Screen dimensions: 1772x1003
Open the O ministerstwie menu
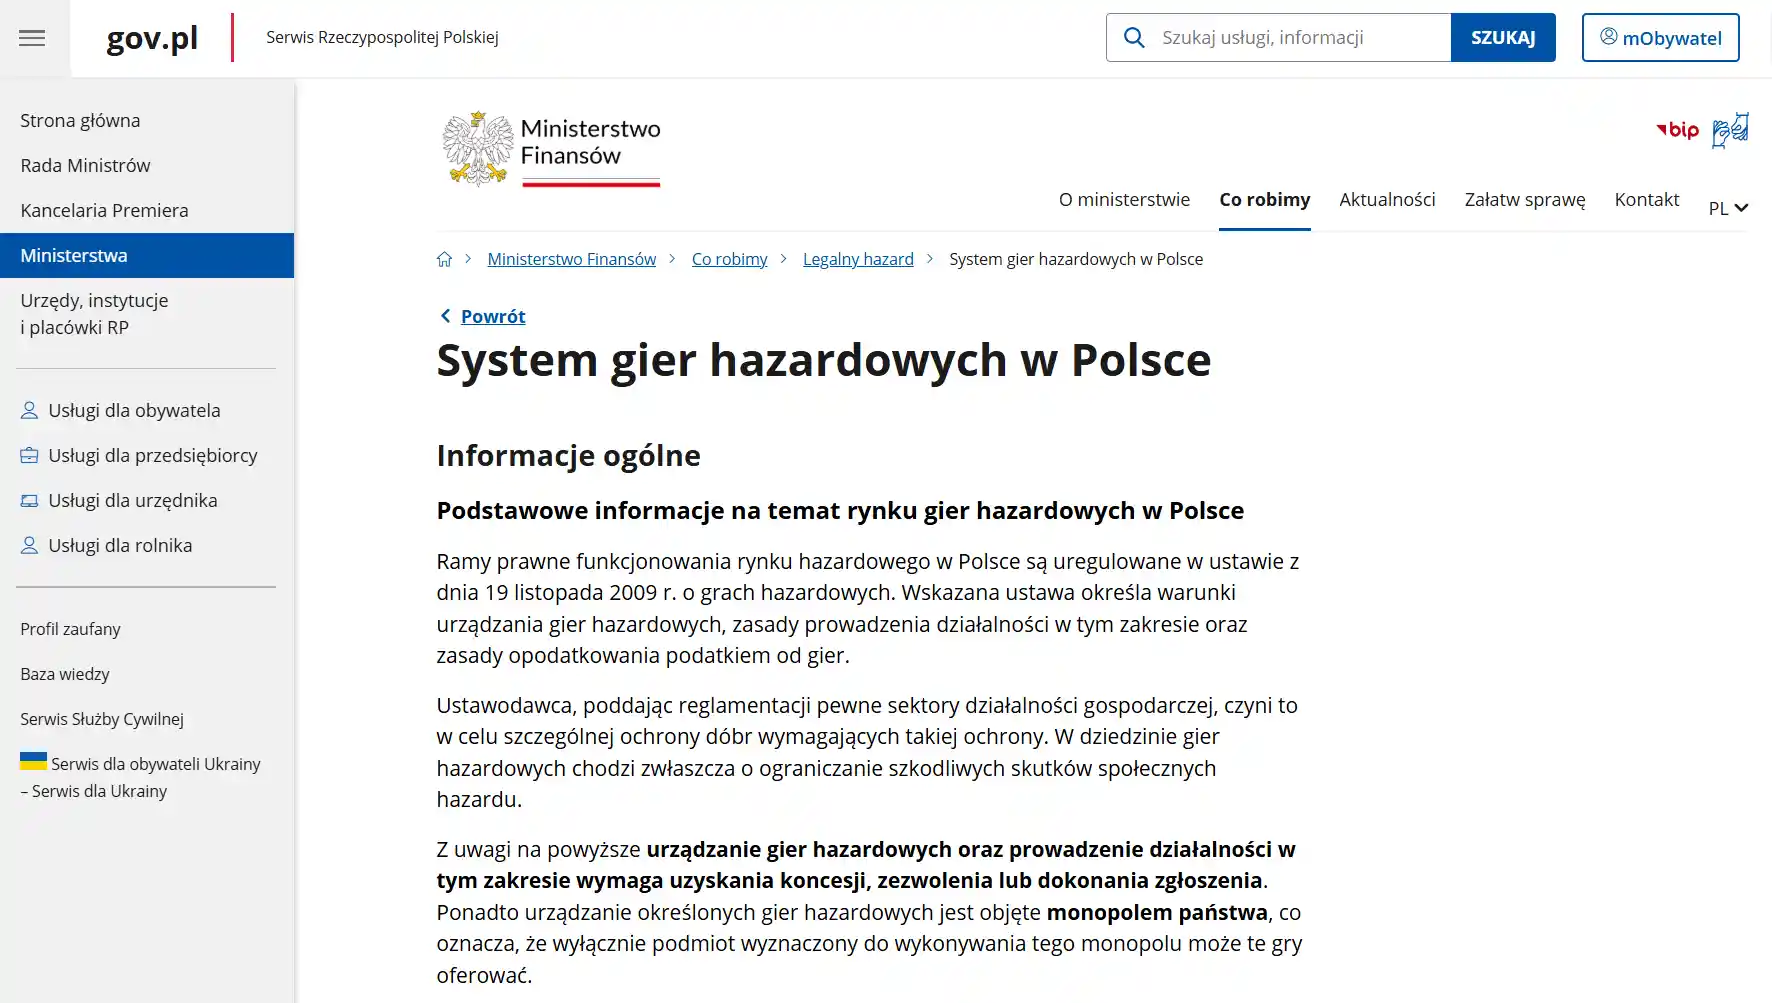1124,199
